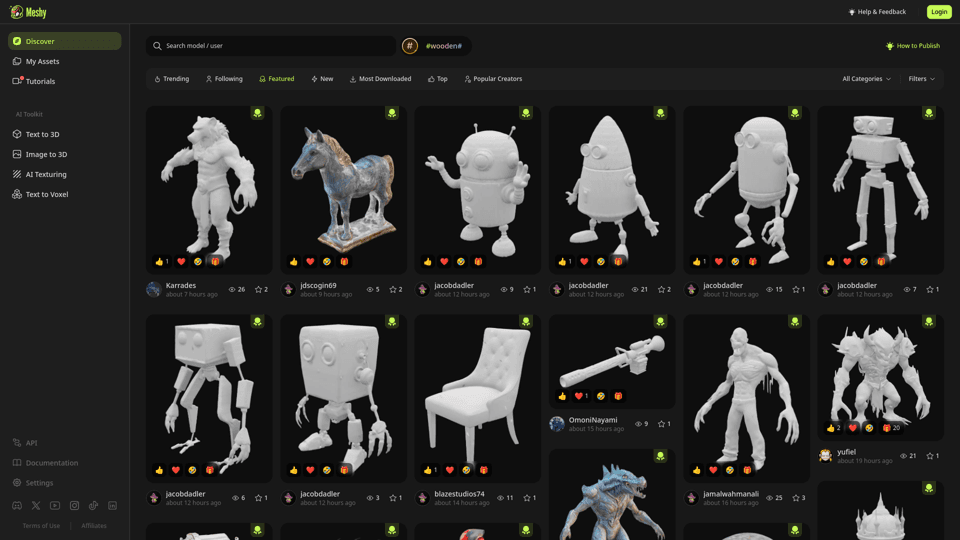Open the Text to 3D tool
Screen dimensions: 960x540
tap(64, 134)
